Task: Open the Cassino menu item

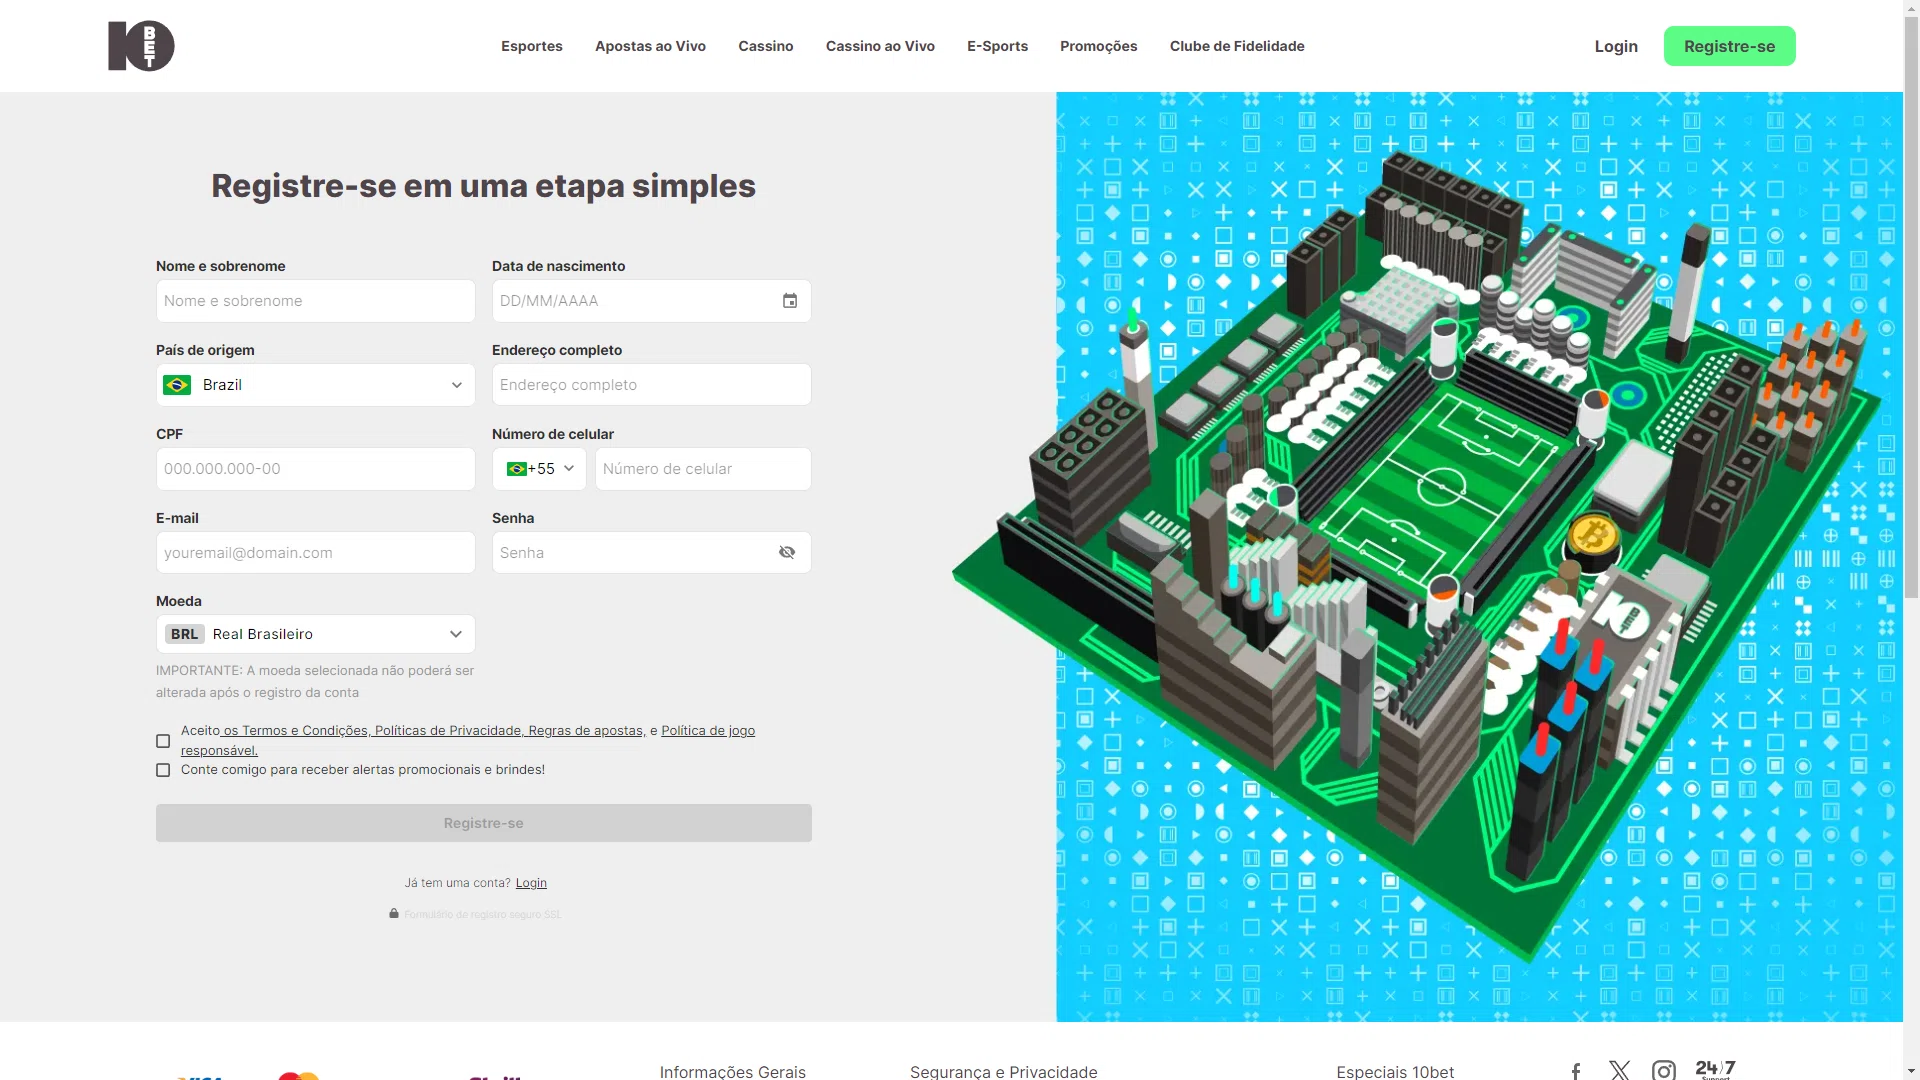Action: point(766,46)
